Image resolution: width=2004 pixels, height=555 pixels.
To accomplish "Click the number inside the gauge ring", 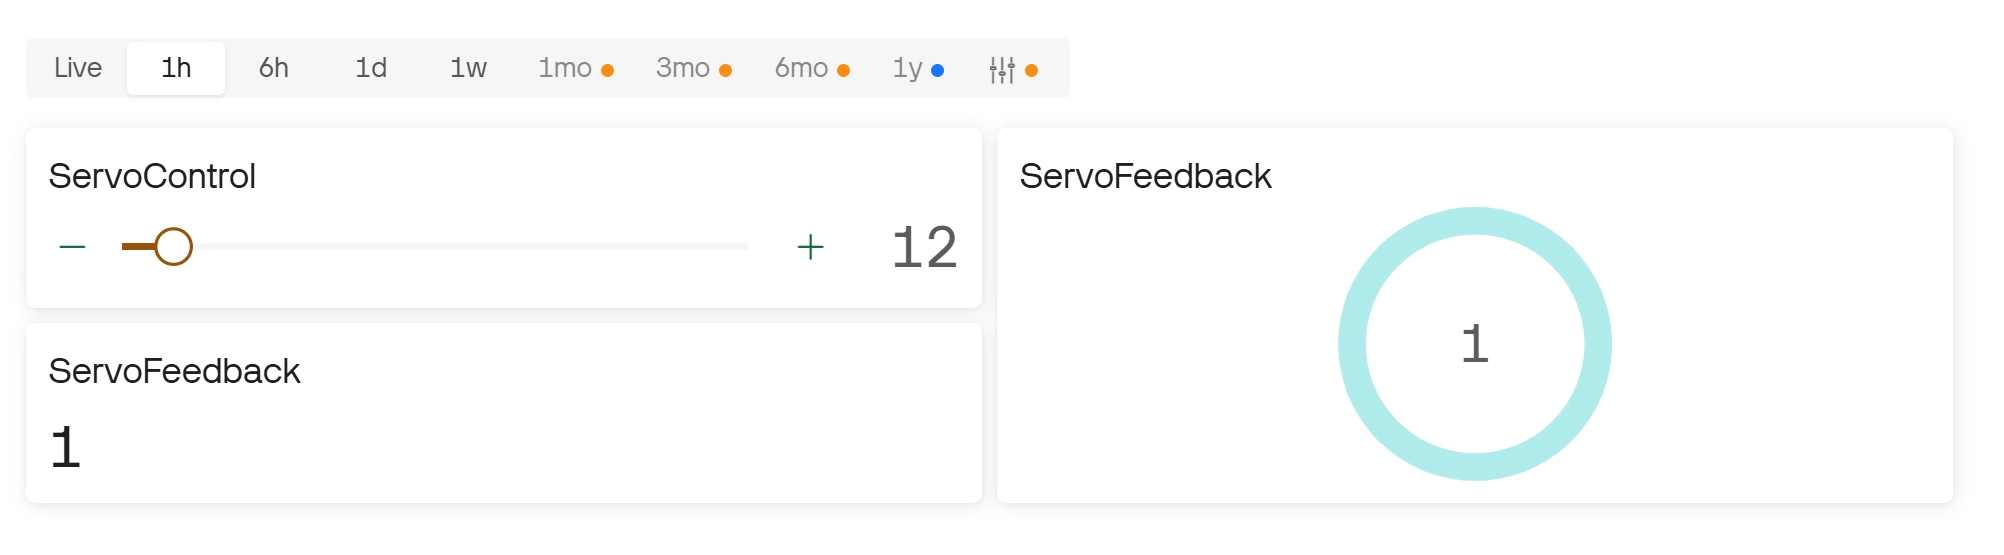I will (1474, 344).
